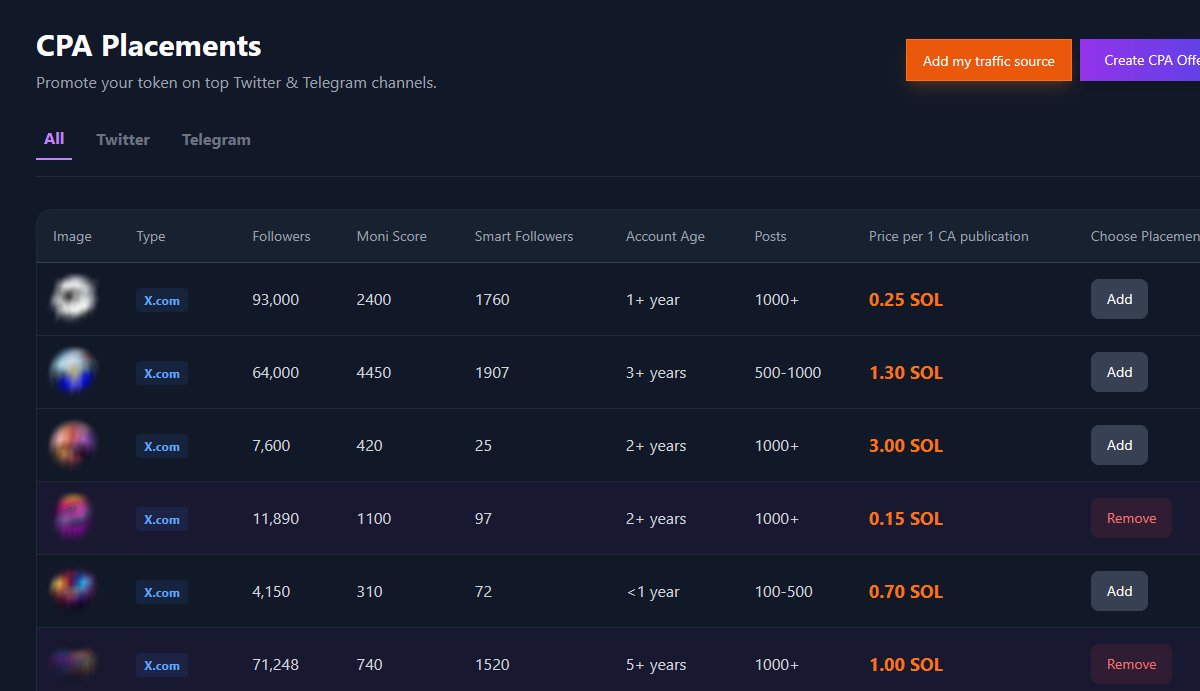The width and height of the screenshot is (1200, 691).
Task: Select the All tab
Action: tap(53, 138)
